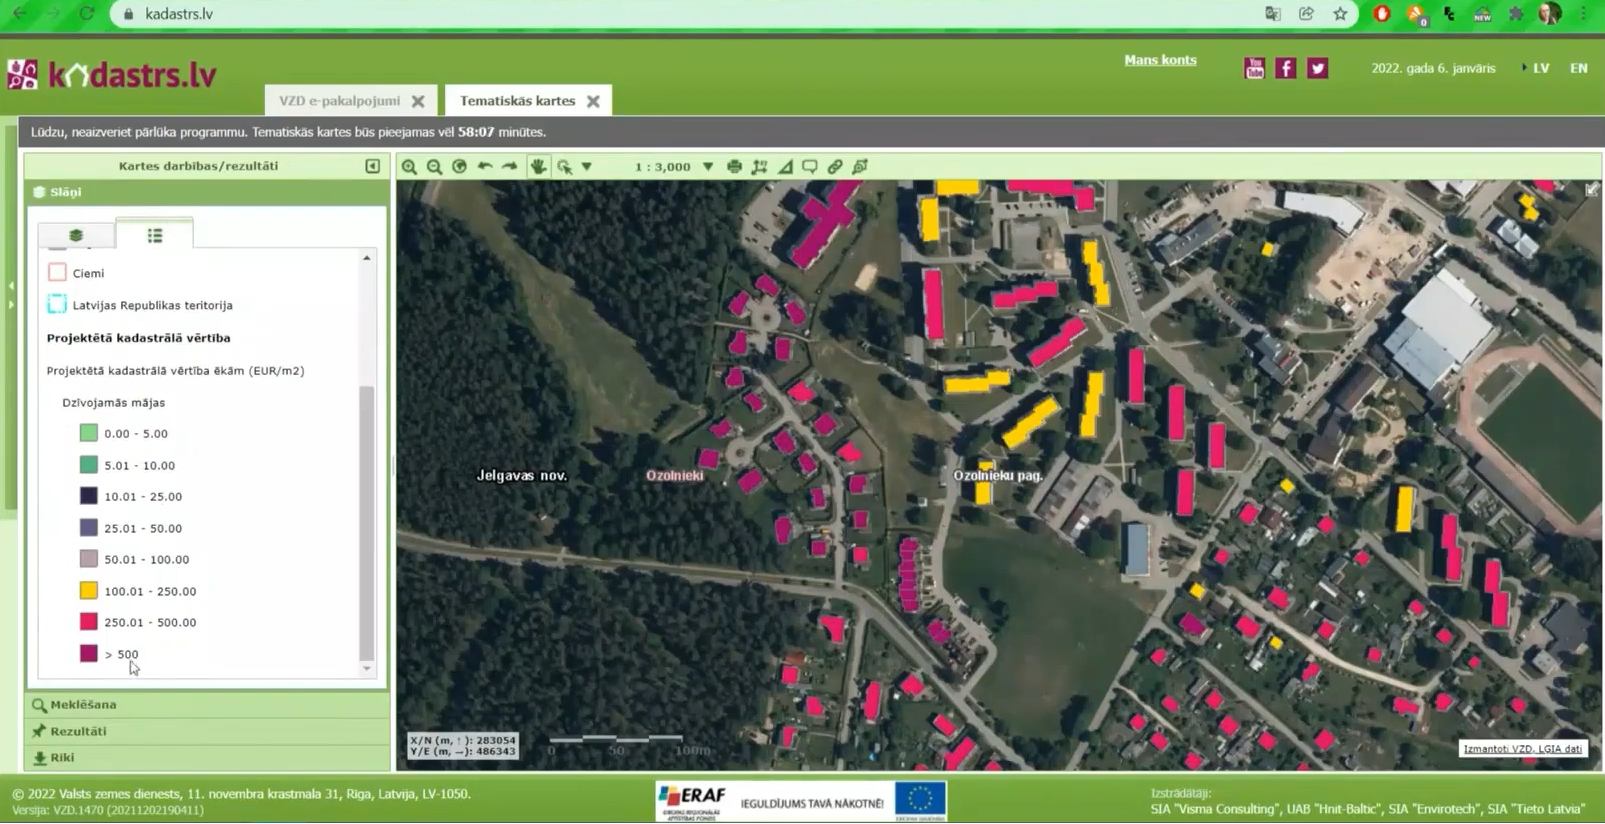Open the map scale 1:3,000 dropdown

tap(708, 167)
